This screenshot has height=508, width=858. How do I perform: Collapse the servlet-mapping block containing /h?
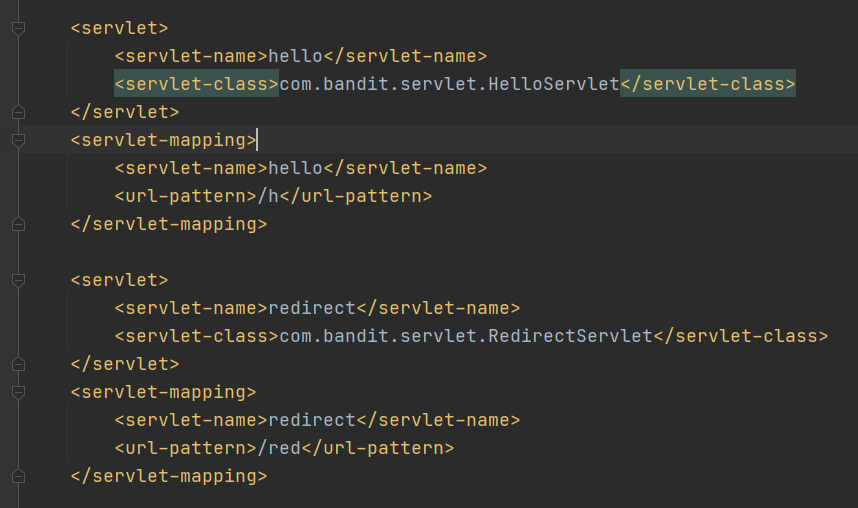[x=18, y=140]
